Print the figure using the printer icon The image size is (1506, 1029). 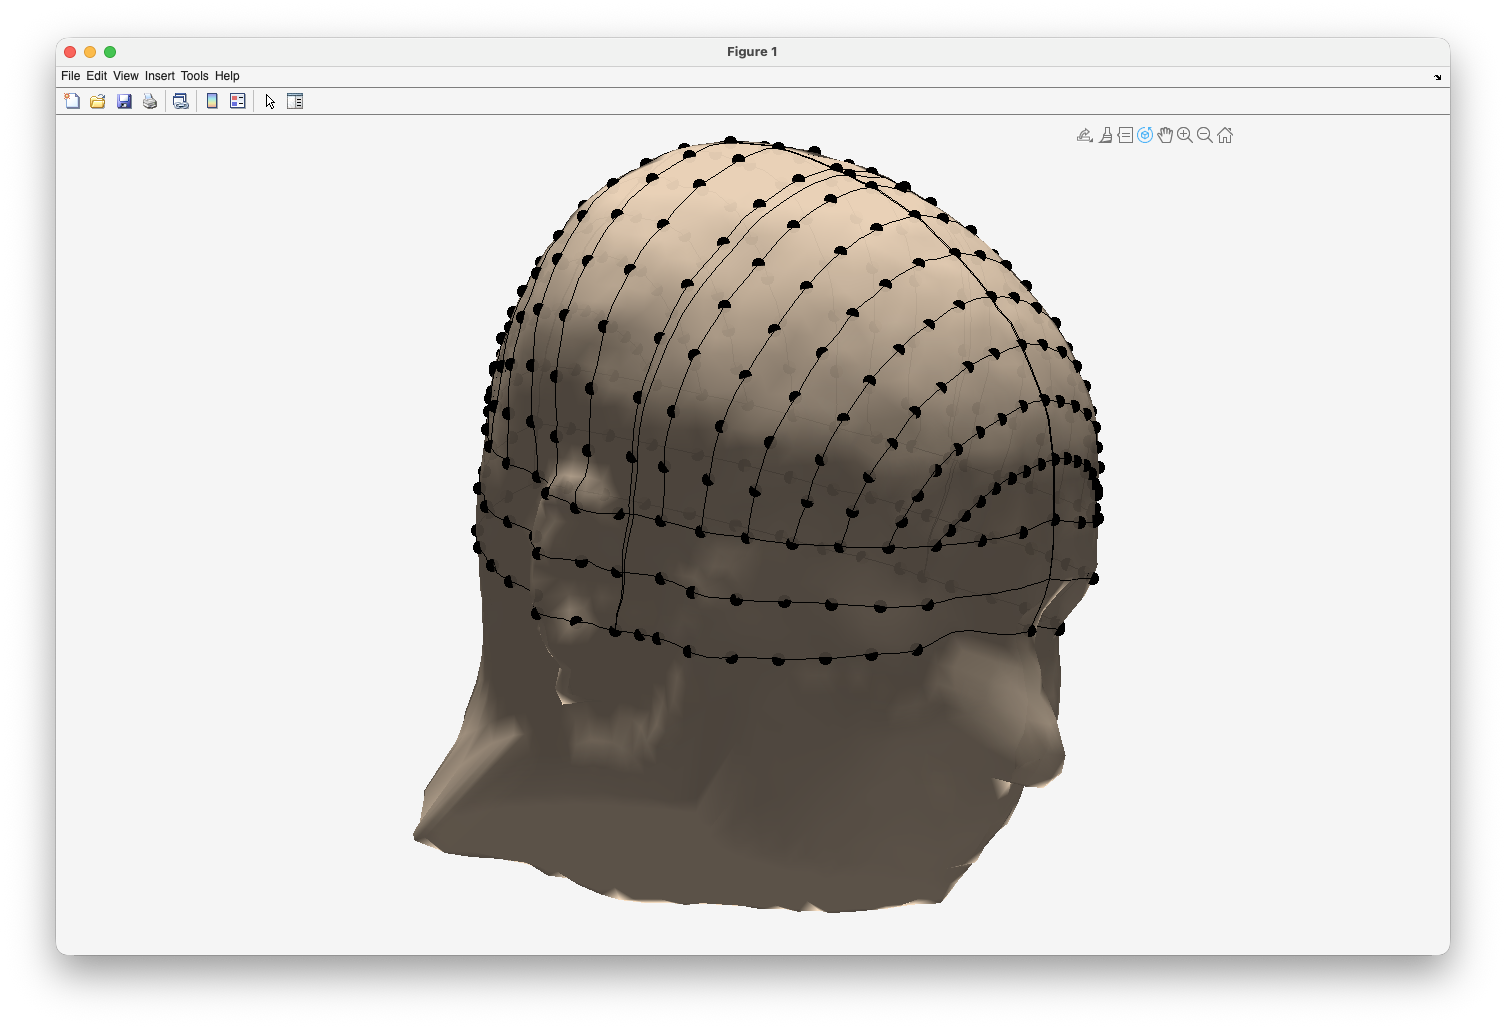pos(150,101)
